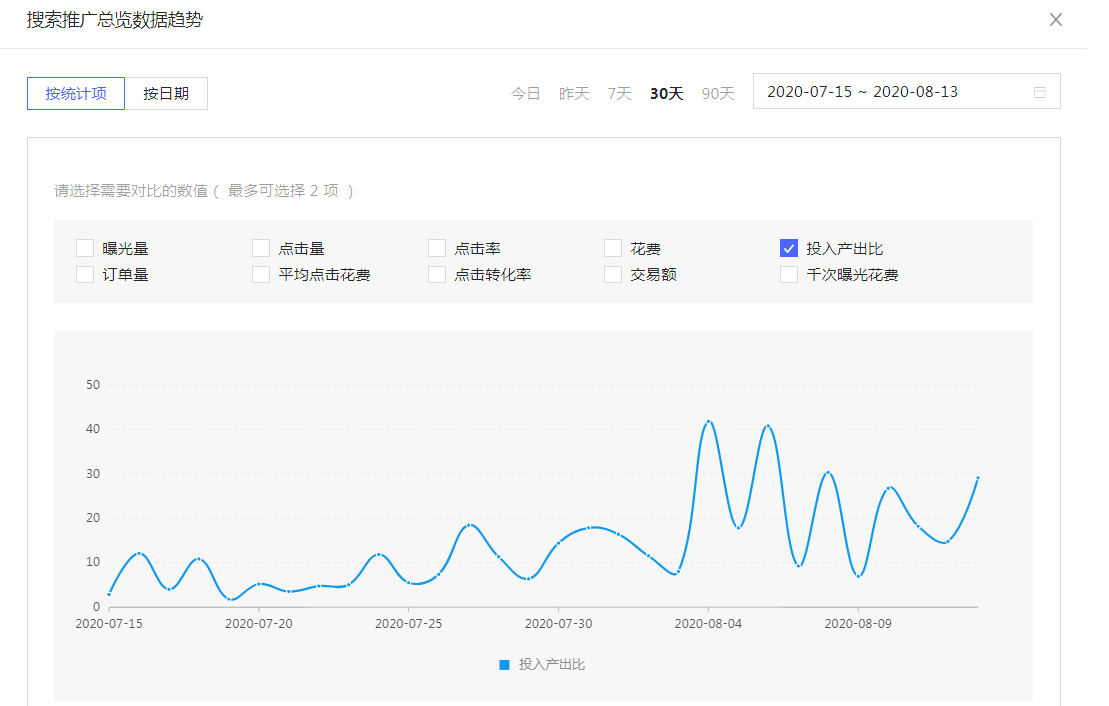Click the x-axis label 2020-08-09

click(x=858, y=624)
